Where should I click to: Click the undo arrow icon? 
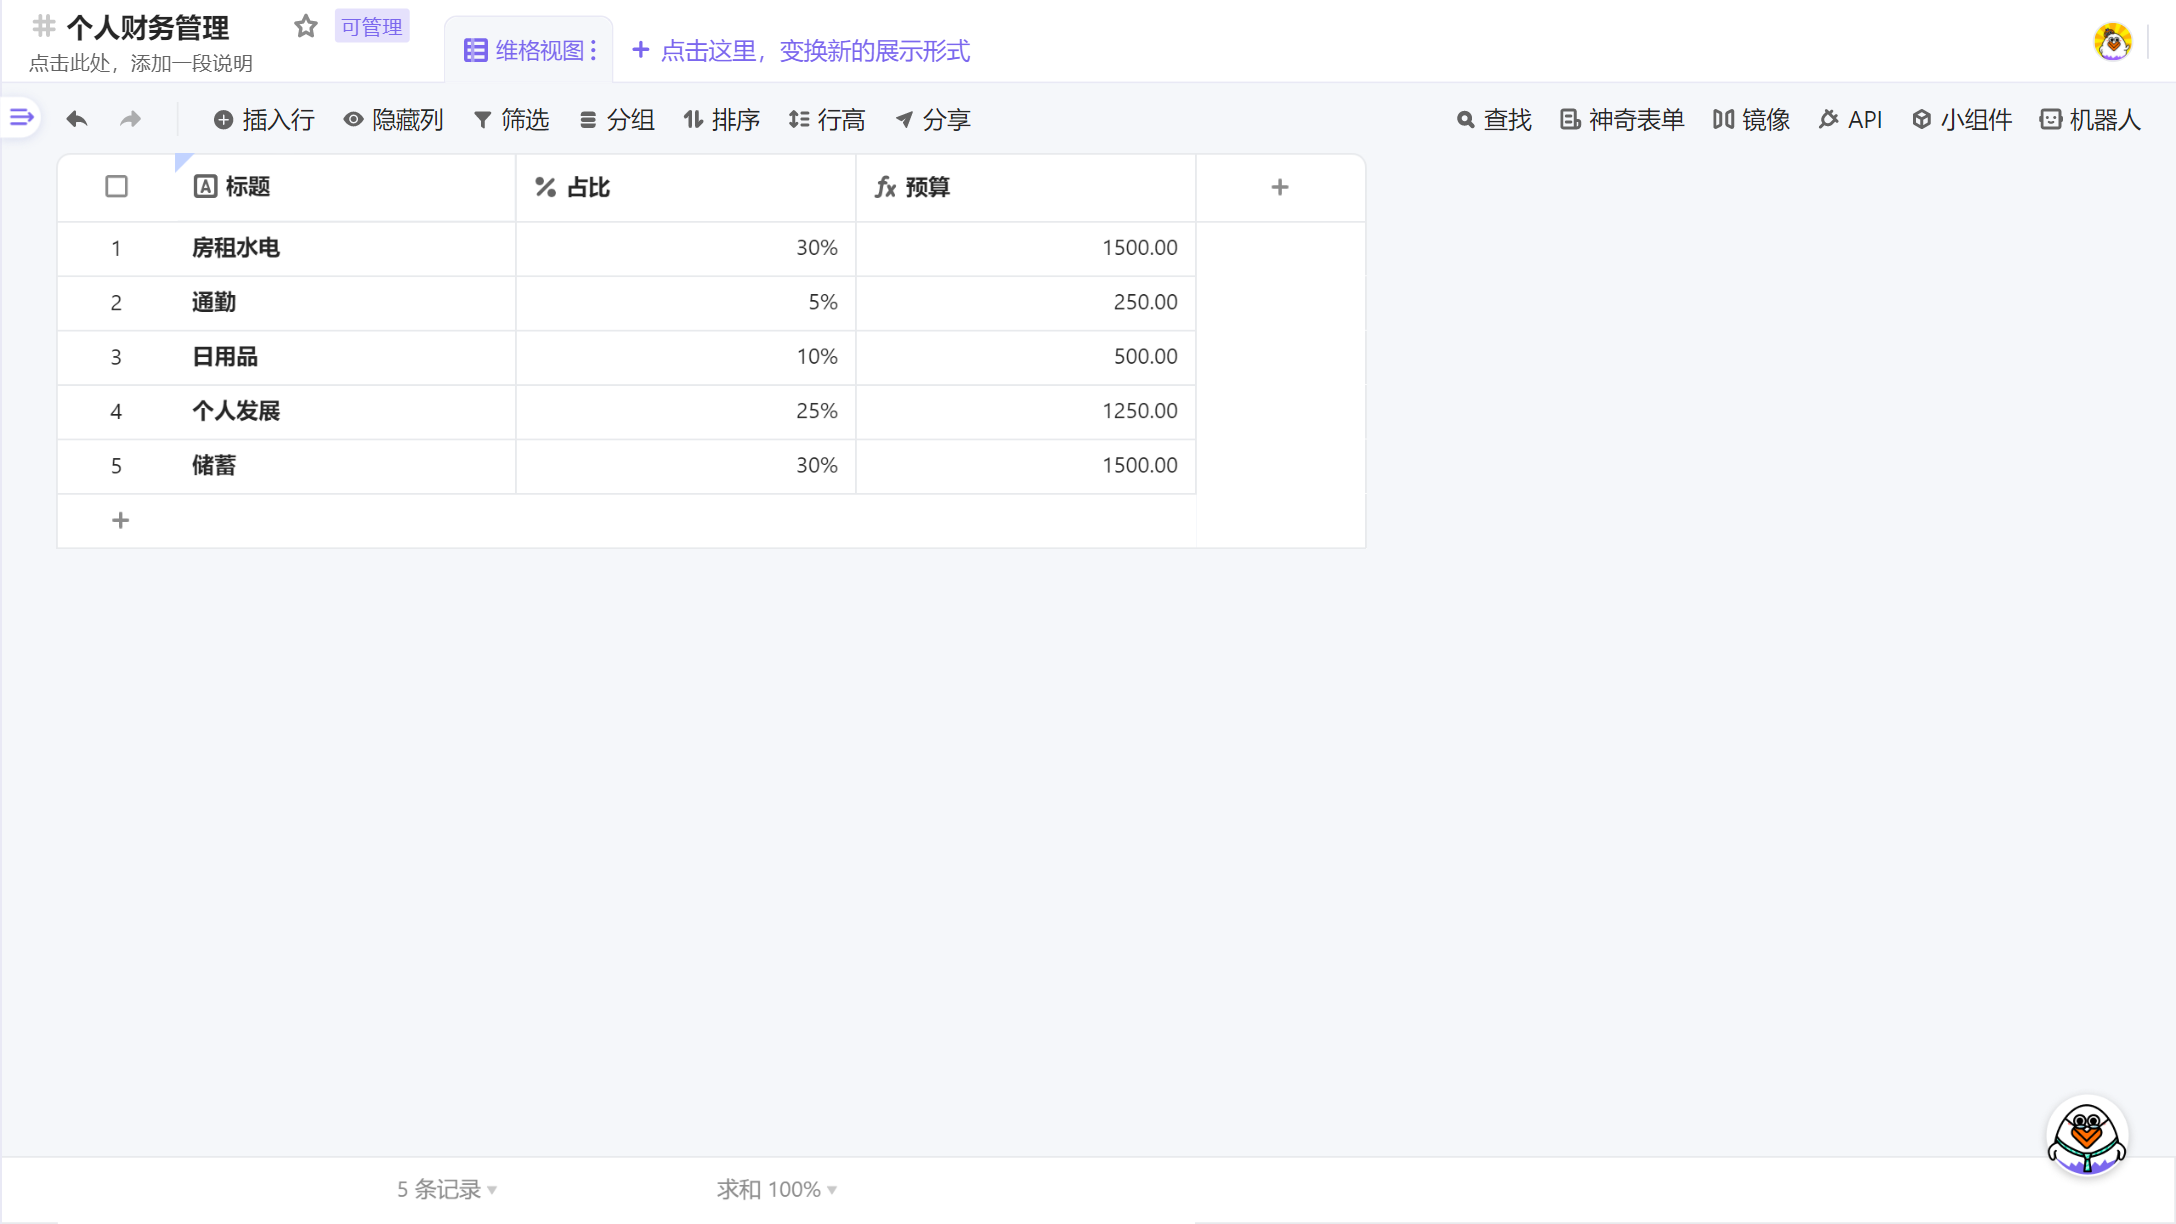coord(77,118)
